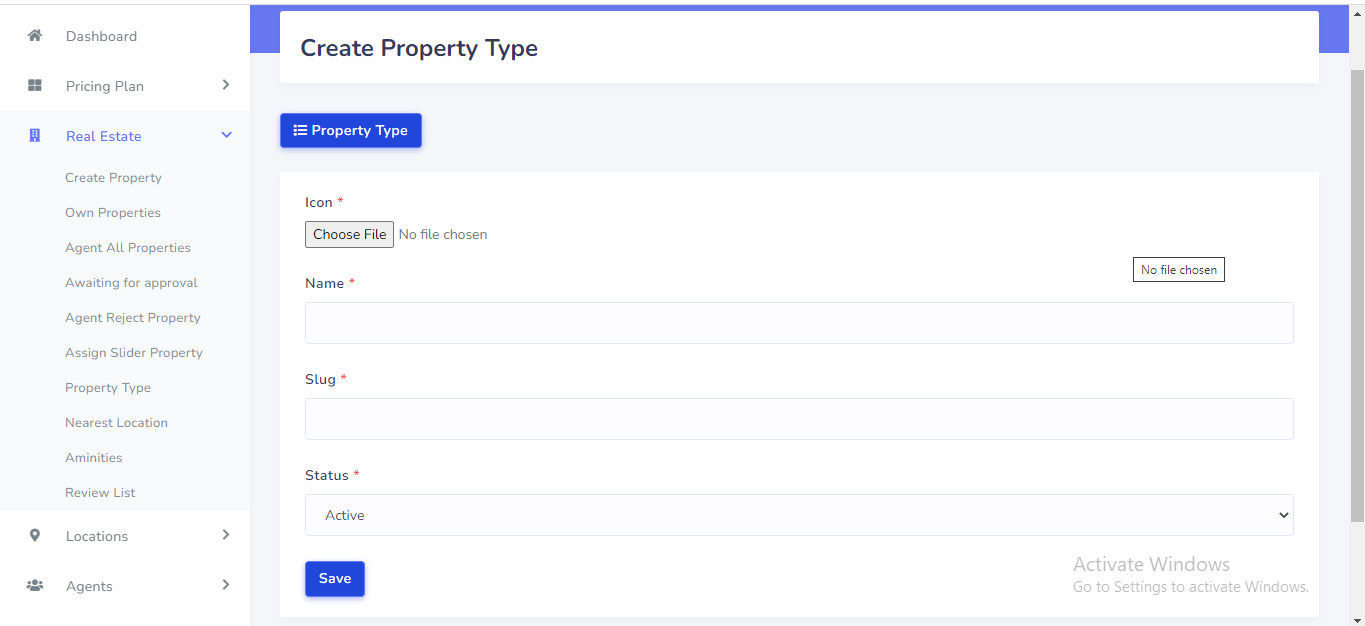1365x626 pixels.
Task: Open Create Property in sidebar
Action: point(113,178)
